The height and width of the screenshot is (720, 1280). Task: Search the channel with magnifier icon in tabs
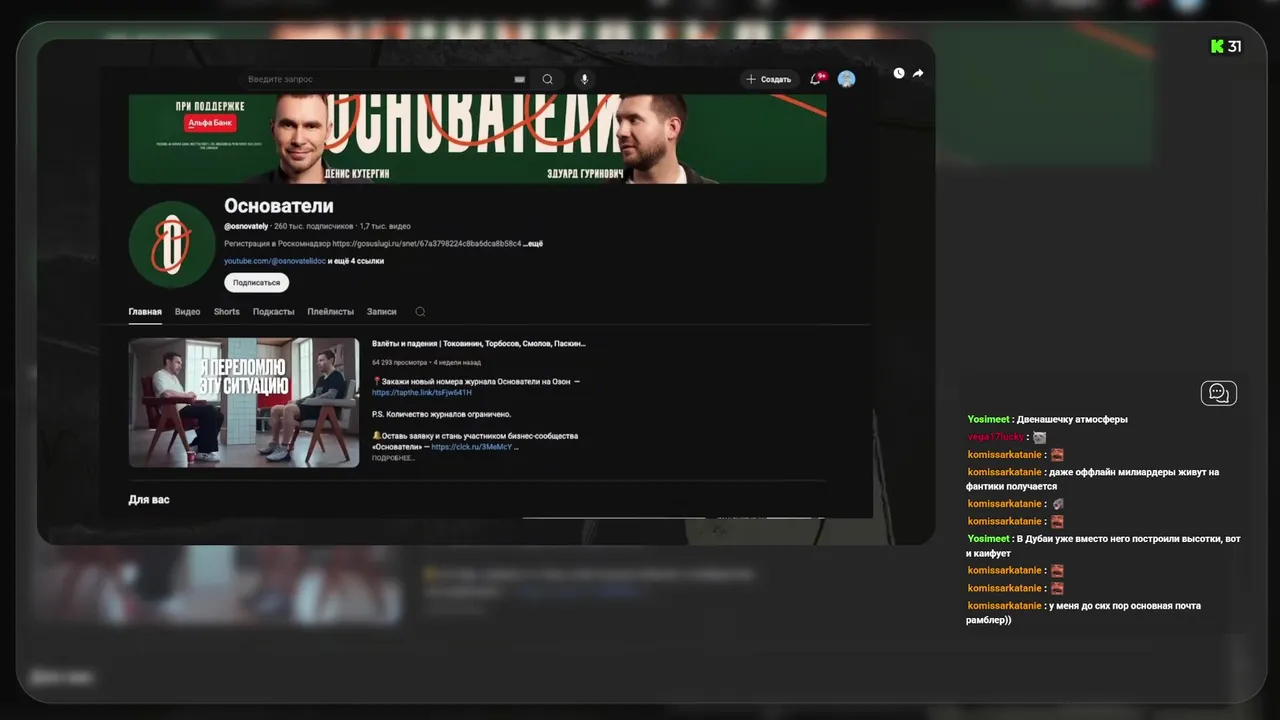click(420, 312)
